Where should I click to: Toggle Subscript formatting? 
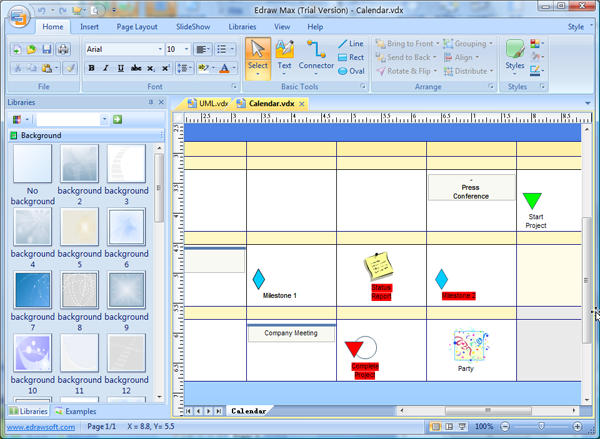151,68
